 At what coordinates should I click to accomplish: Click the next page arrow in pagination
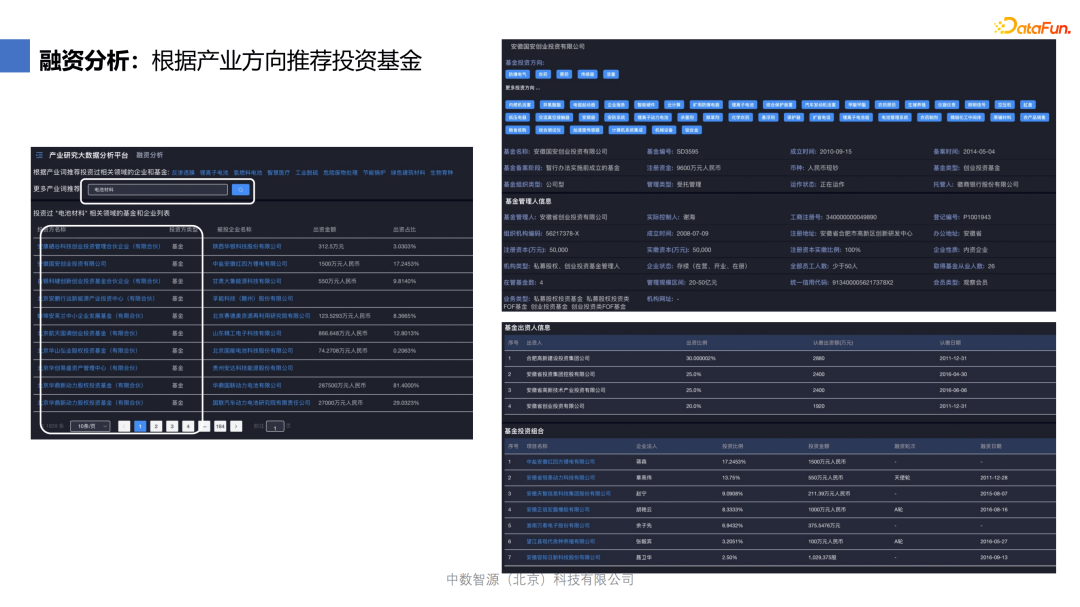236,426
